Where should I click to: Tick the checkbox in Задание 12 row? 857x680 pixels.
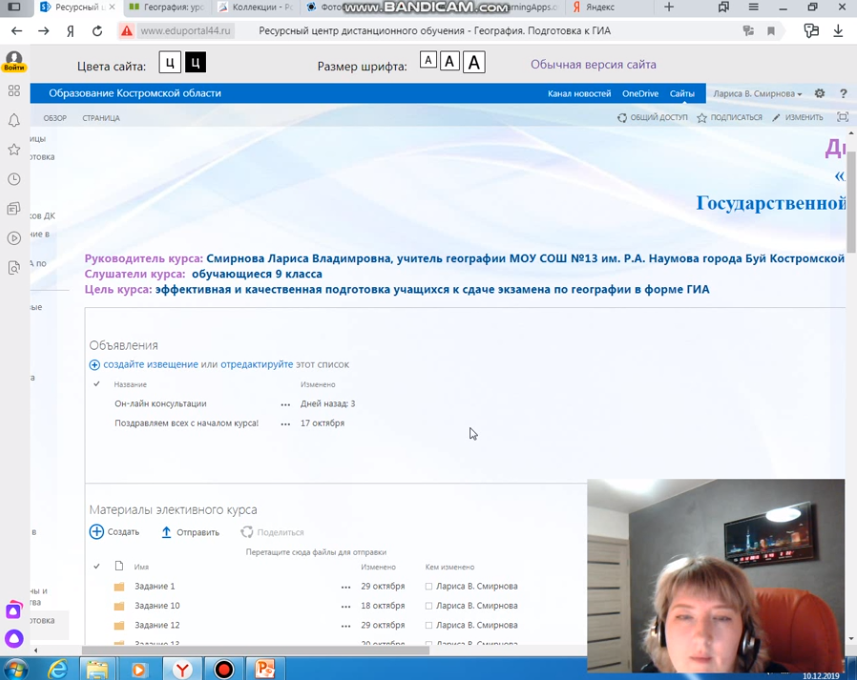point(428,625)
